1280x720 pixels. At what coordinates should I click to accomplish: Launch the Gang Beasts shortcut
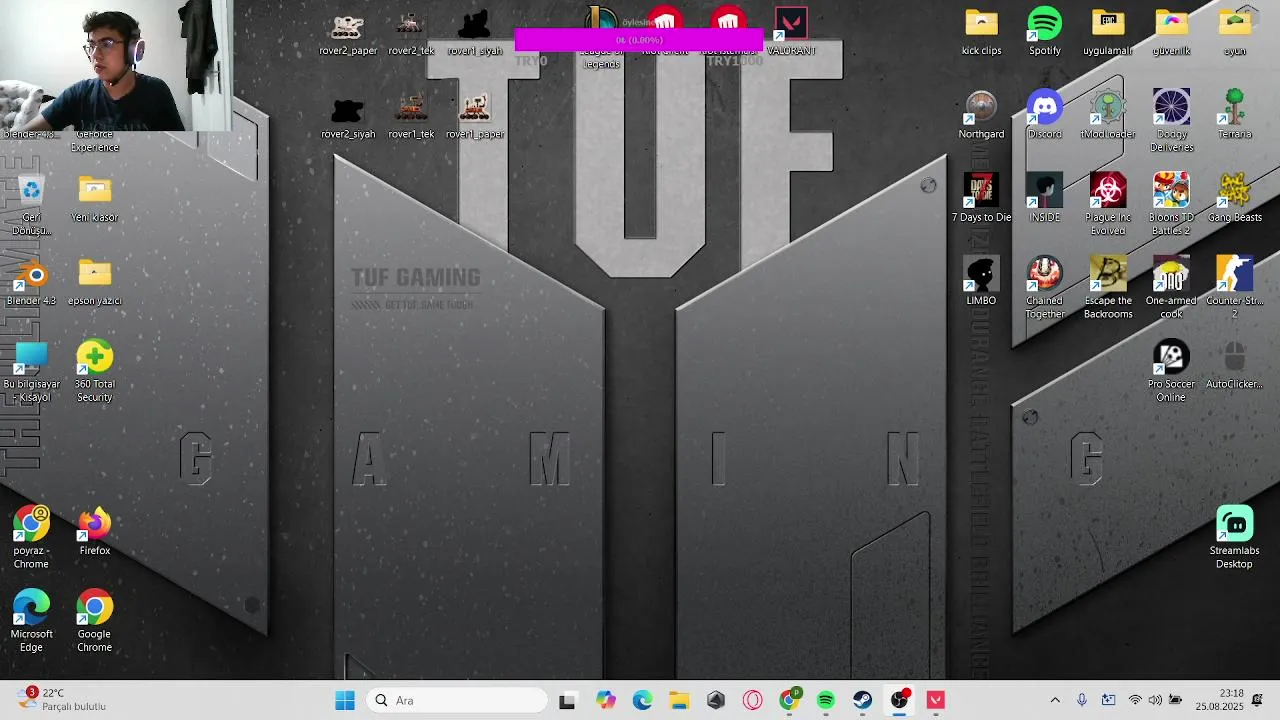1235,199
